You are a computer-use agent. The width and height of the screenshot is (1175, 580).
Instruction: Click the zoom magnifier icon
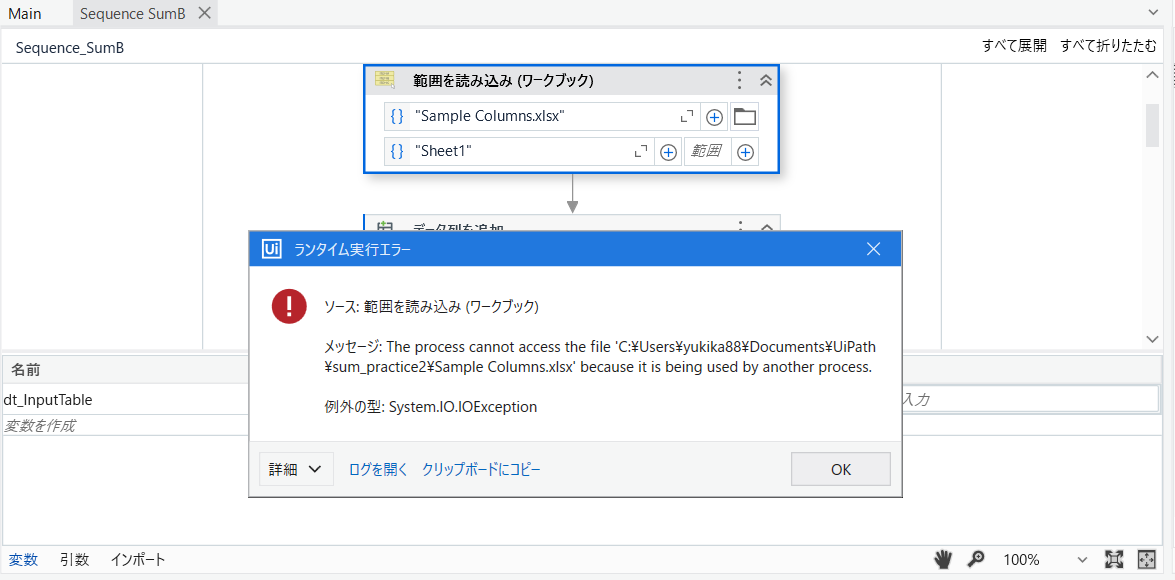[x=975, y=559]
